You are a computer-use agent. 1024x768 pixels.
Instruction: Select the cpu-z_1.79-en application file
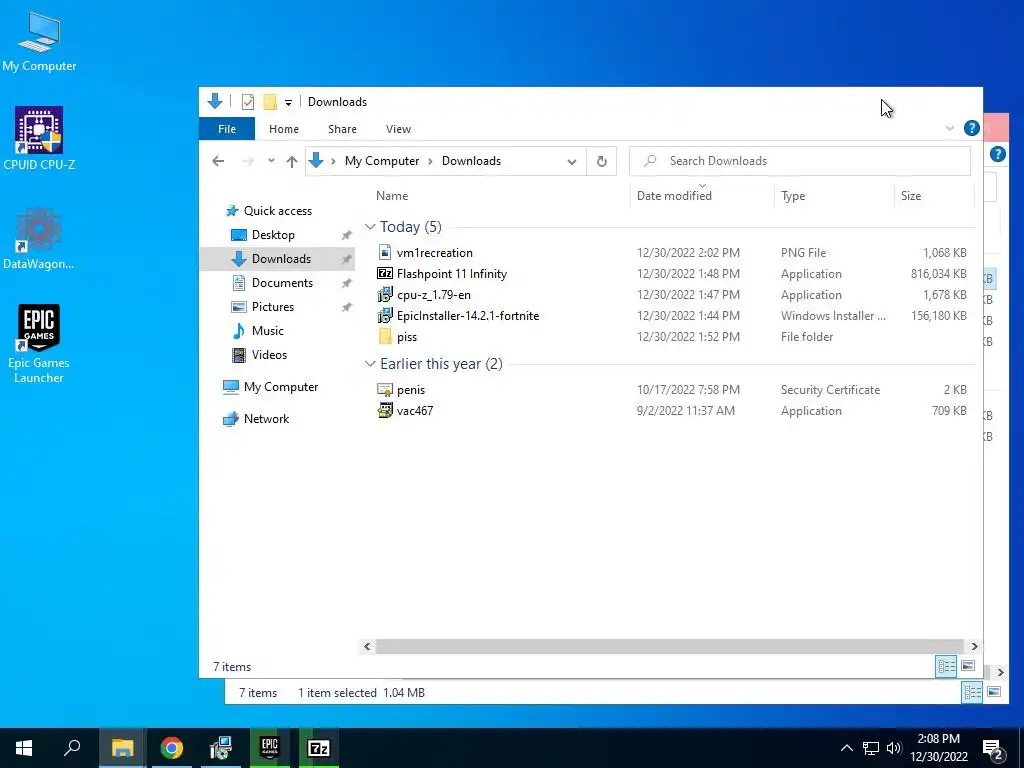click(434, 295)
